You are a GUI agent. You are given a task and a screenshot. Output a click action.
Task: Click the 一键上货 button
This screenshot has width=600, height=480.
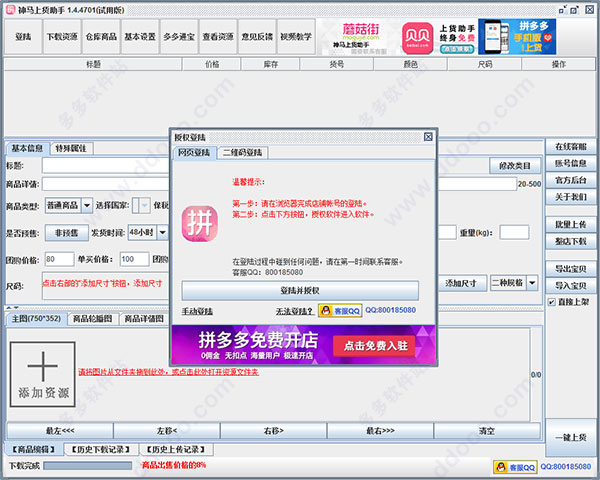click(571, 438)
